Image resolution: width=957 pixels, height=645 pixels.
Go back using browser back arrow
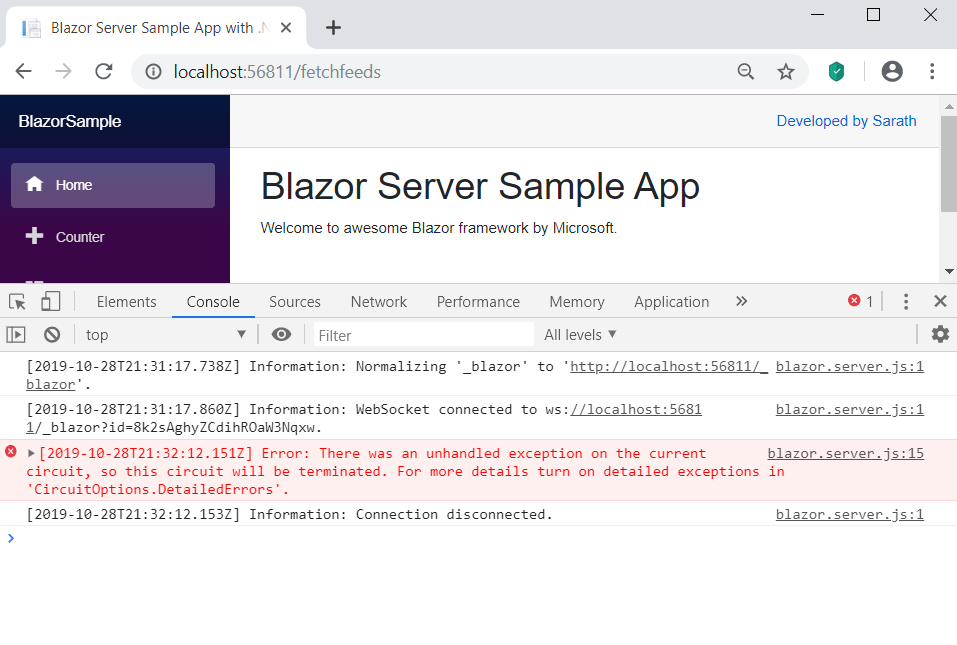pos(23,71)
